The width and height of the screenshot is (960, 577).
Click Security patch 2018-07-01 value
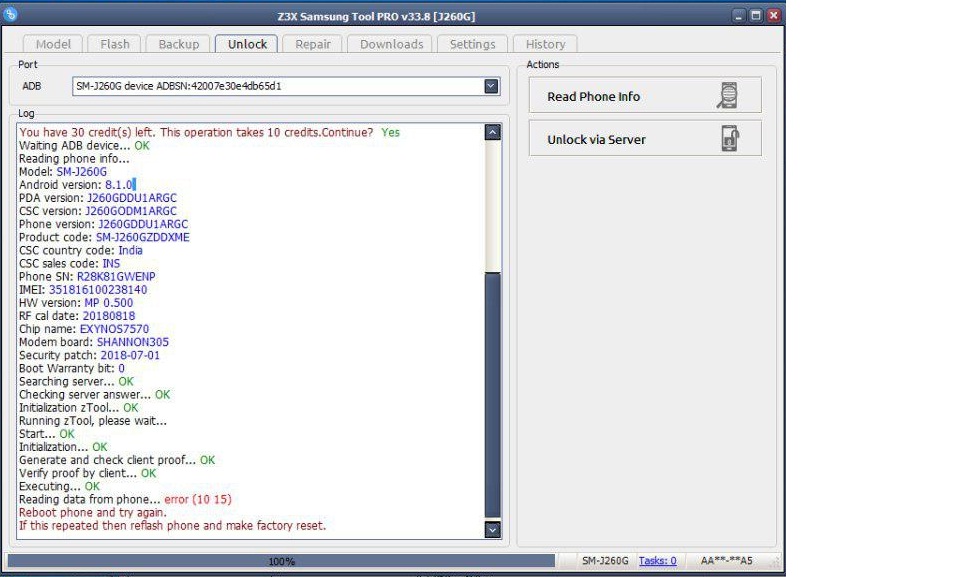point(130,355)
